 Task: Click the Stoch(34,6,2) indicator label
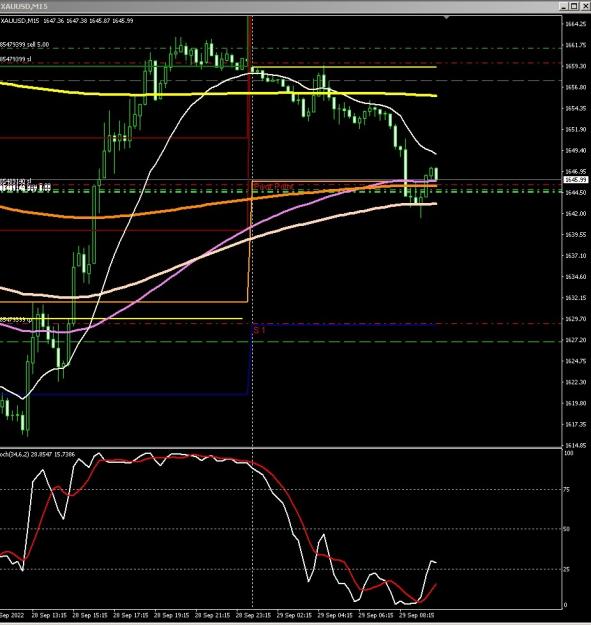pyautogui.click(x=37, y=454)
